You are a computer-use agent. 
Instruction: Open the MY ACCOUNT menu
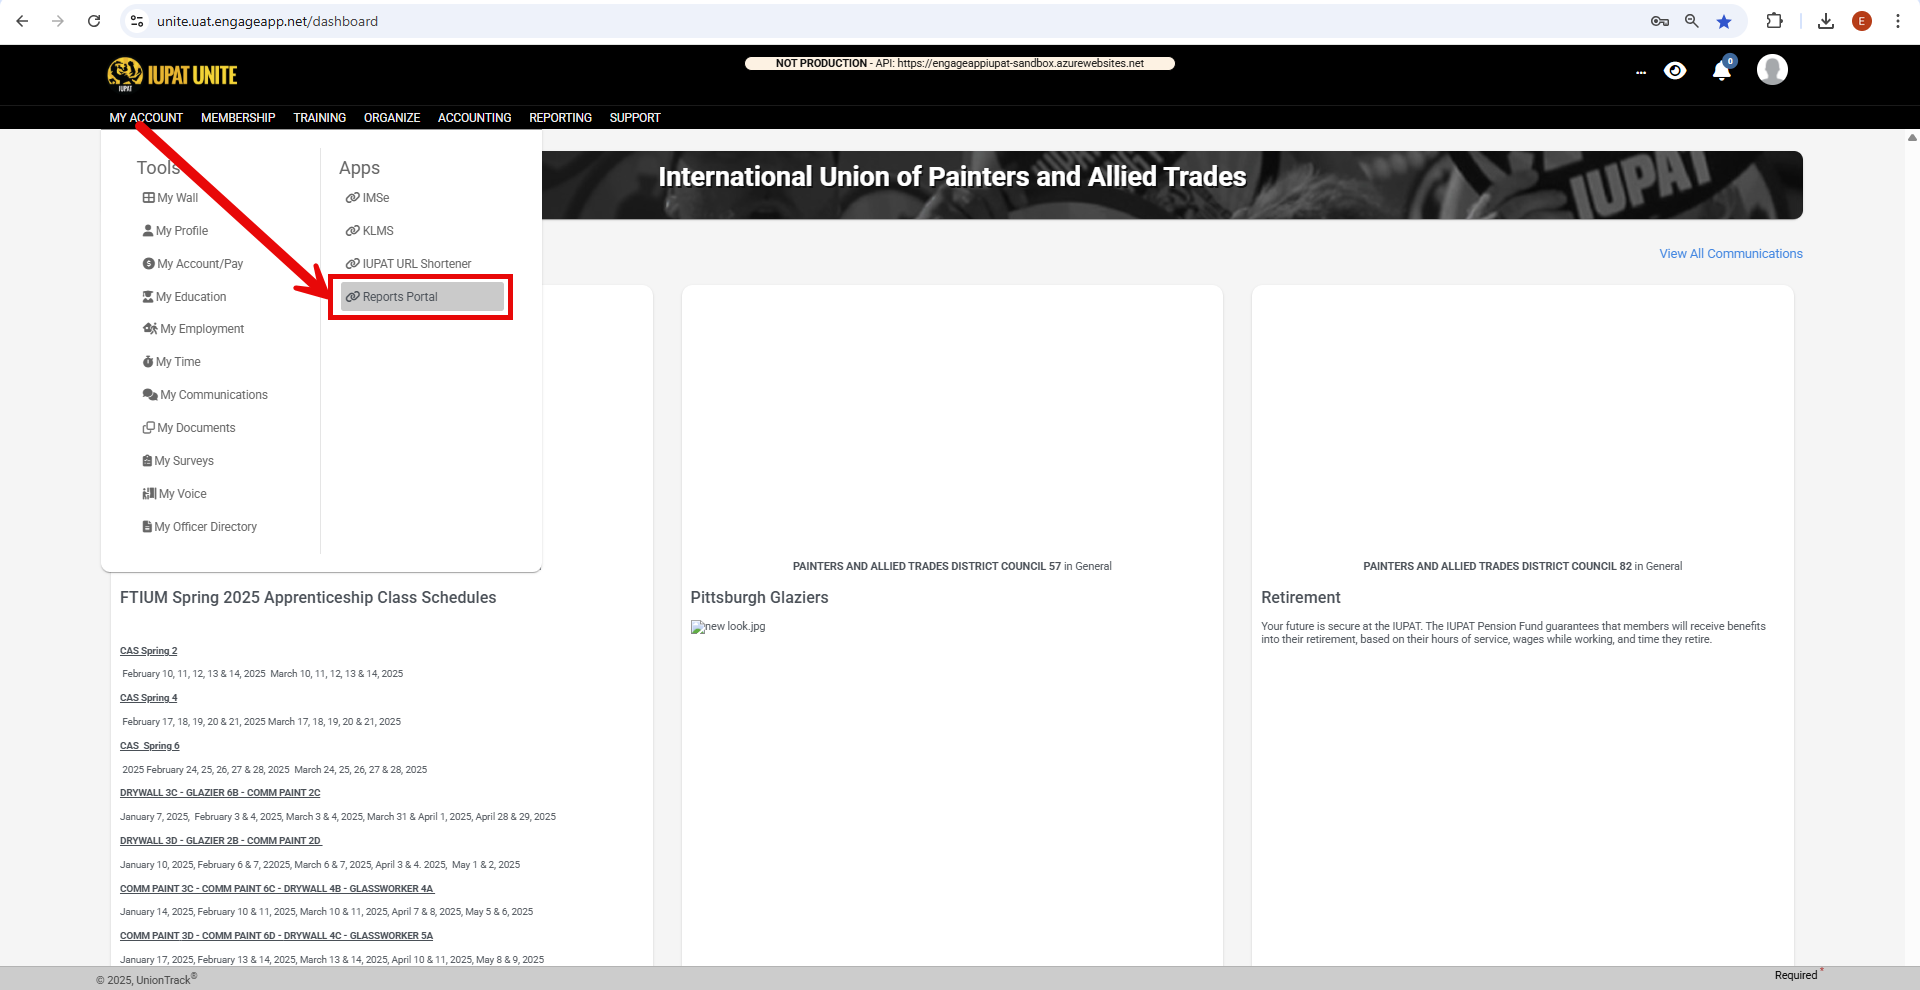coord(146,118)
